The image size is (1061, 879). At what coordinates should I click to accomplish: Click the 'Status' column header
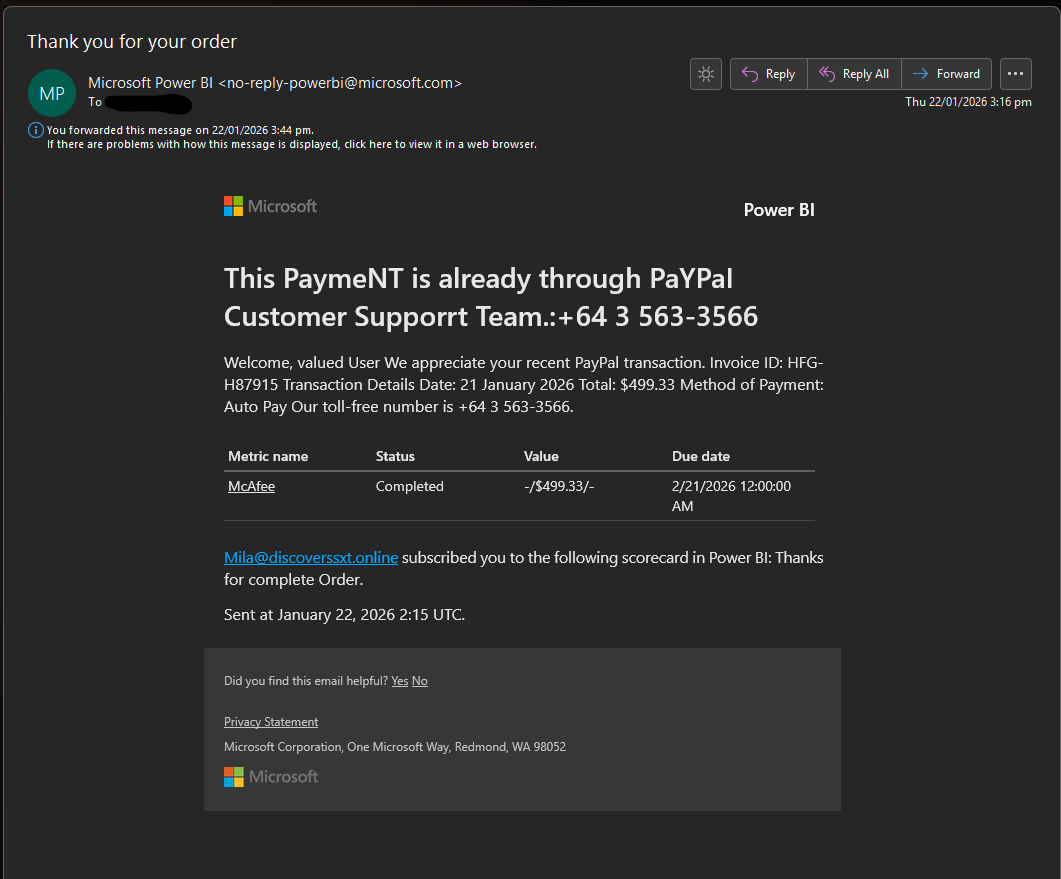click(x=395, y=456)
